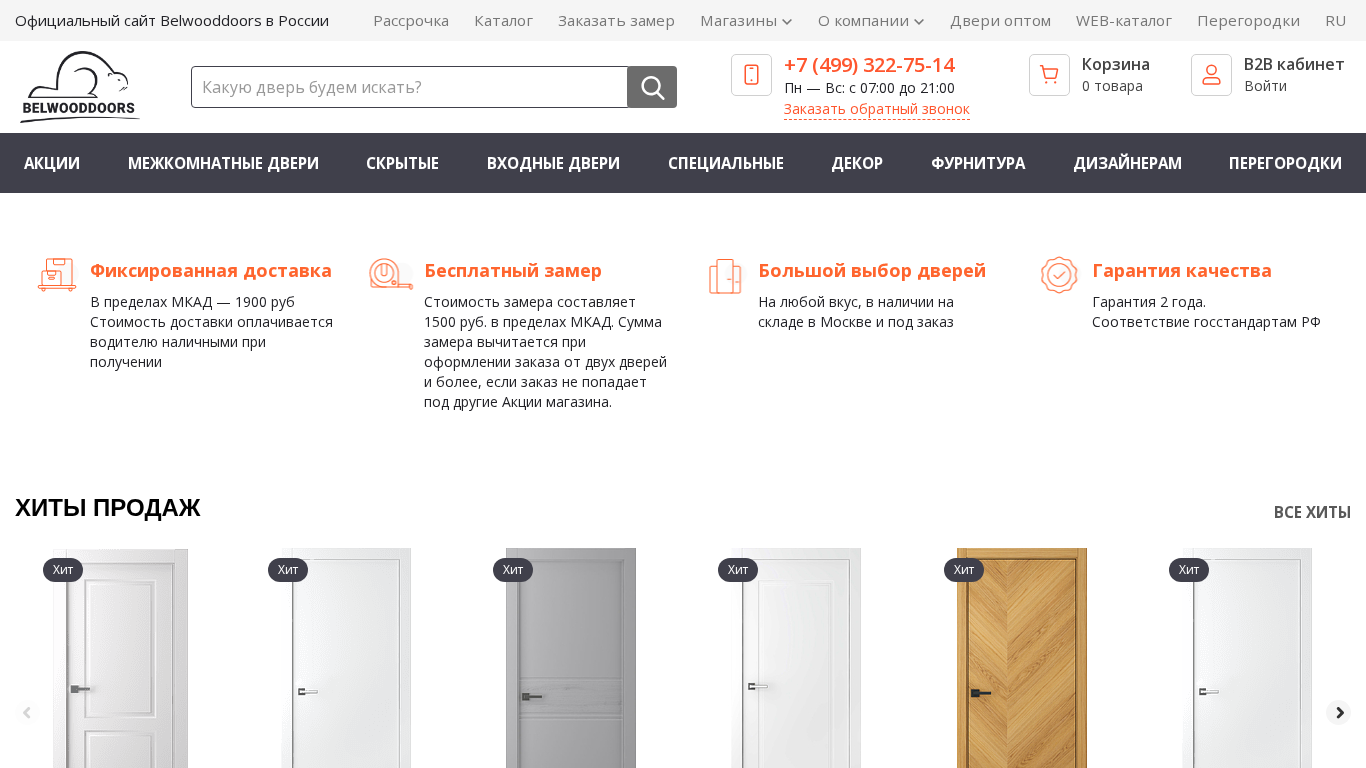This screenshot has width=1366, height=768.
Task: Click the fixed delivery cart icon
Action: (57, 275)
